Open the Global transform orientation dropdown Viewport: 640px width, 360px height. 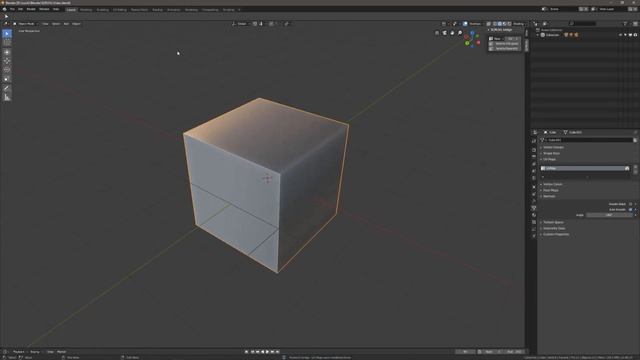coord(240,24)
